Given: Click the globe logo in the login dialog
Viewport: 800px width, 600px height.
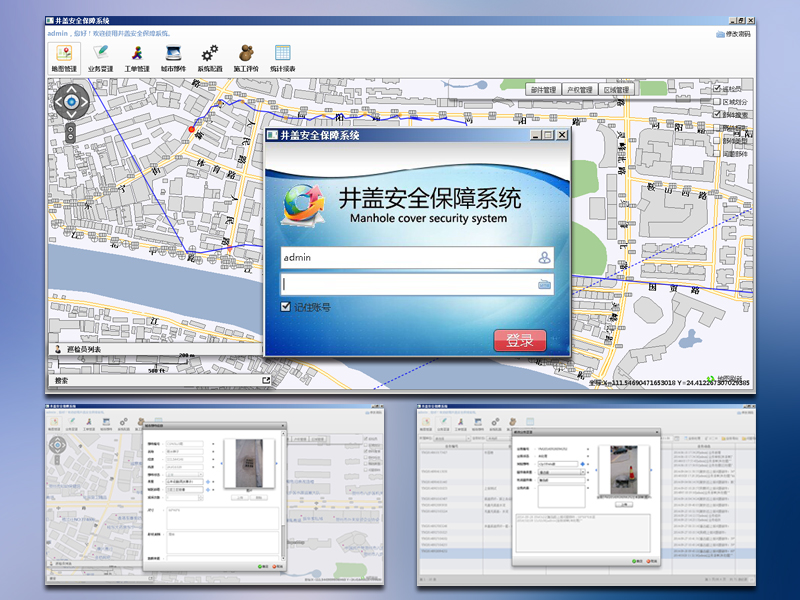Looking at the screenshot, I should point(304,205).
